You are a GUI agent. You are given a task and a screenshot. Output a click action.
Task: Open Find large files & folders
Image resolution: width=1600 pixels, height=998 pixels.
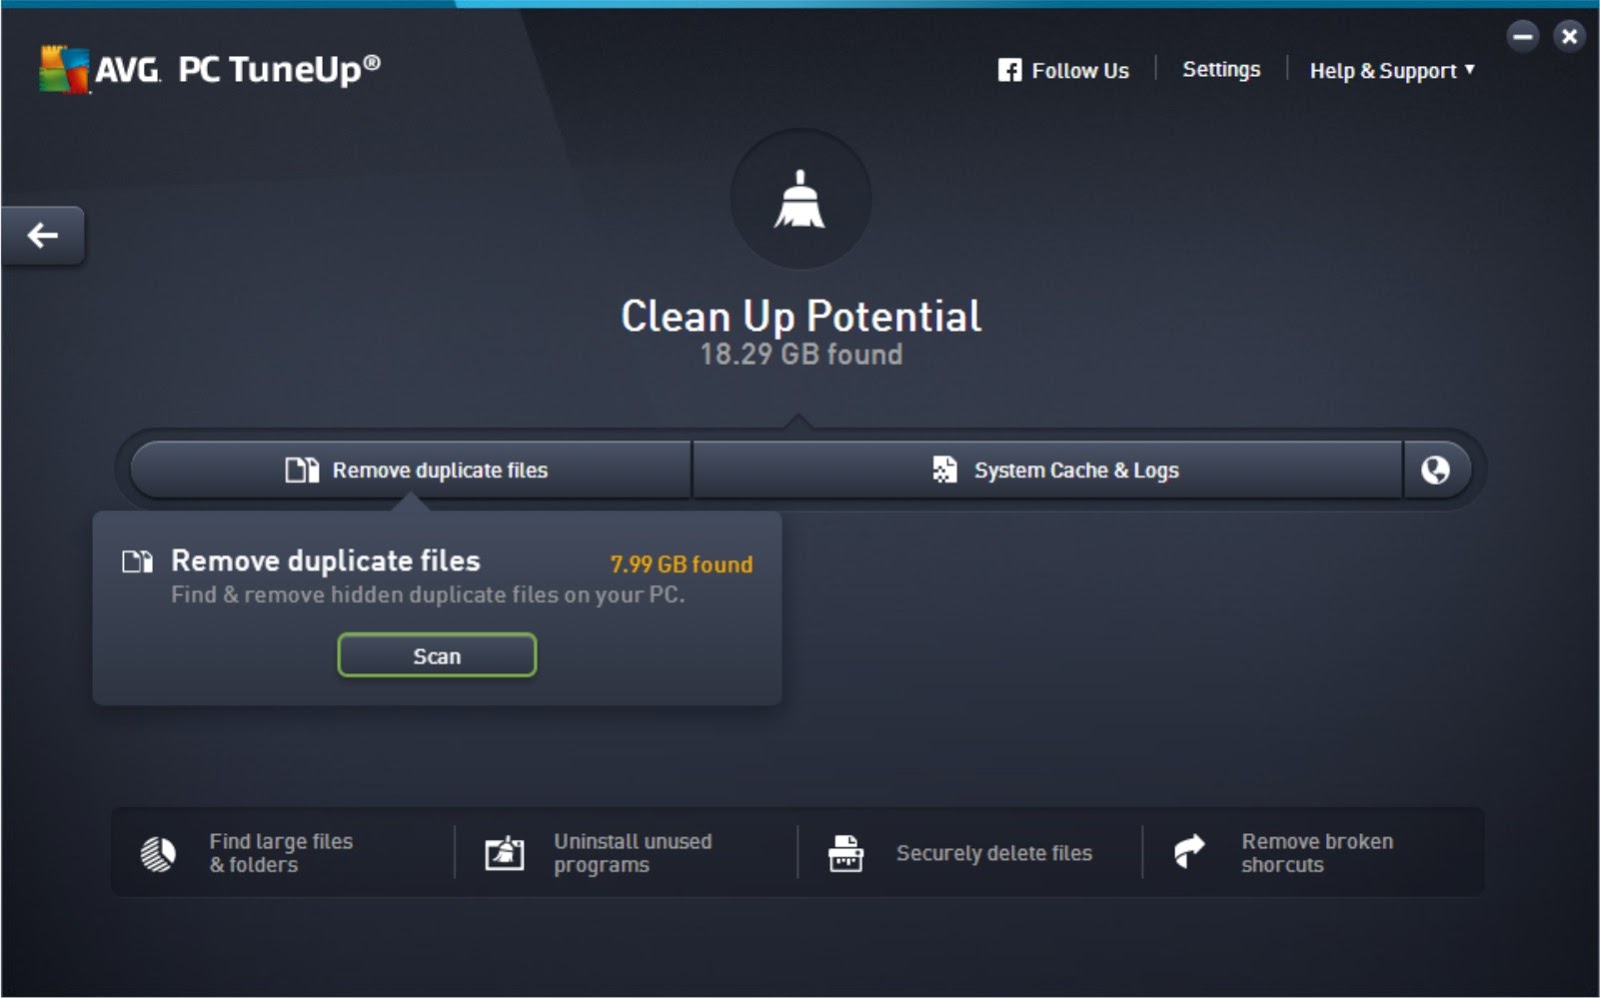tap(282, 853)
